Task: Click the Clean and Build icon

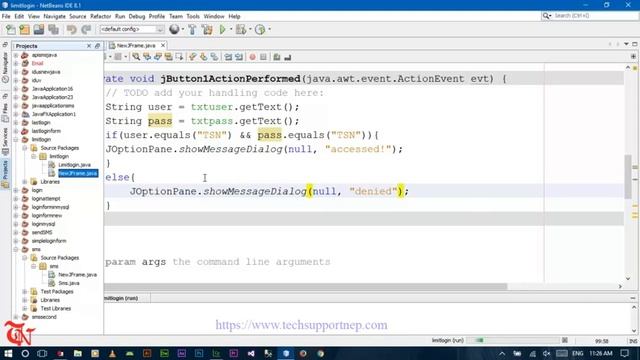Action: (x=207, y=29)
